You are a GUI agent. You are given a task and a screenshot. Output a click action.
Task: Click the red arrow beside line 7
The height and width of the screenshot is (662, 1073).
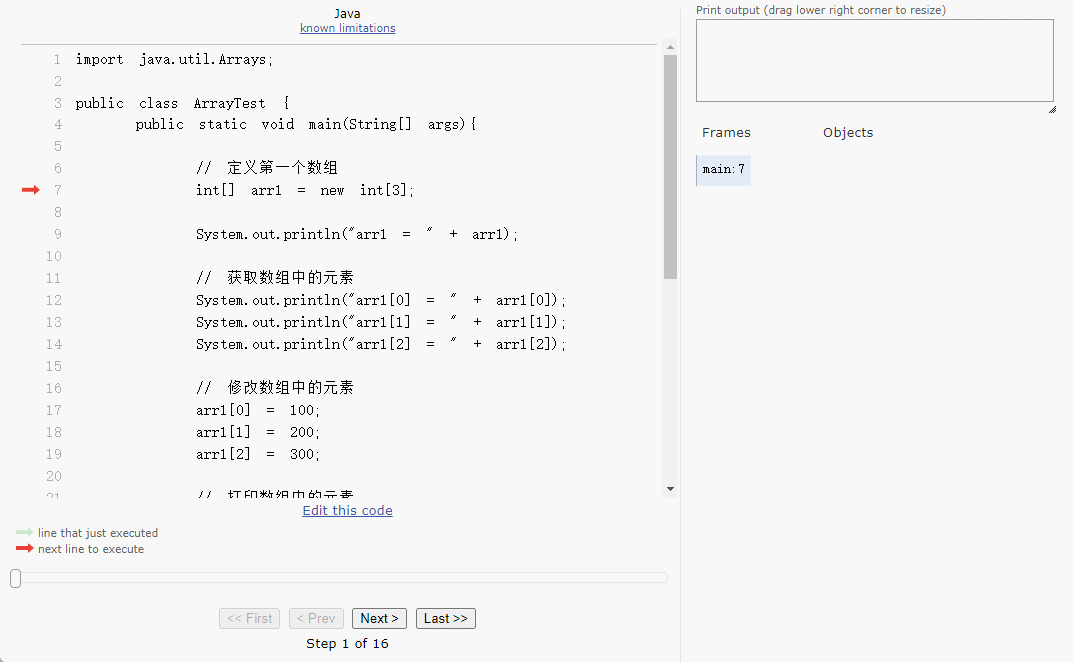coord(30,190)
